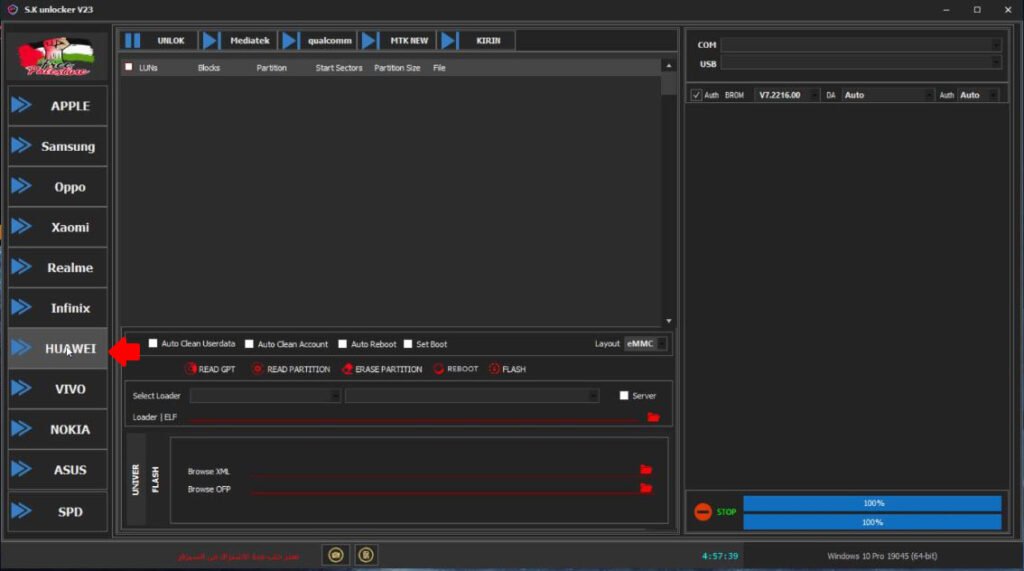Screen dimensions: 1024x571
Task: Click the play-skip icon before Mediatek
Action: pyautogui.click(x=211, y=41)
